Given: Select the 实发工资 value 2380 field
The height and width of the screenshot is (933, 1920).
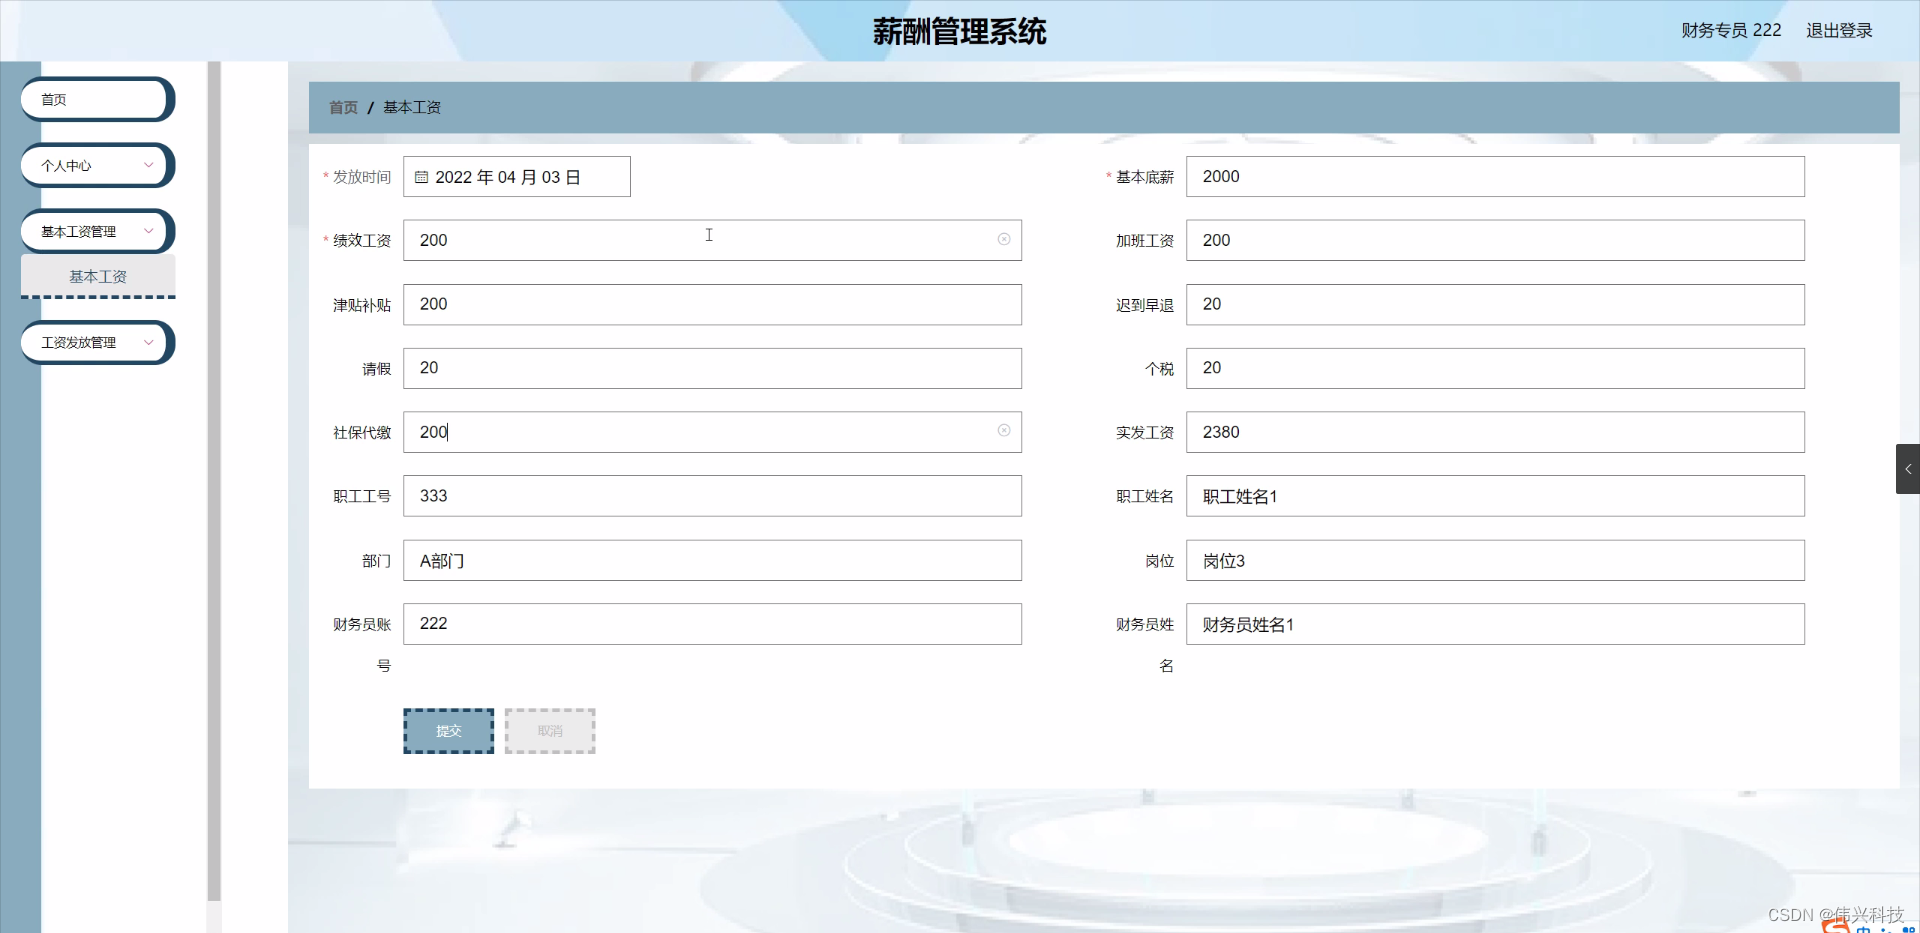Looking at the screenshot, I should (1494, 432).
